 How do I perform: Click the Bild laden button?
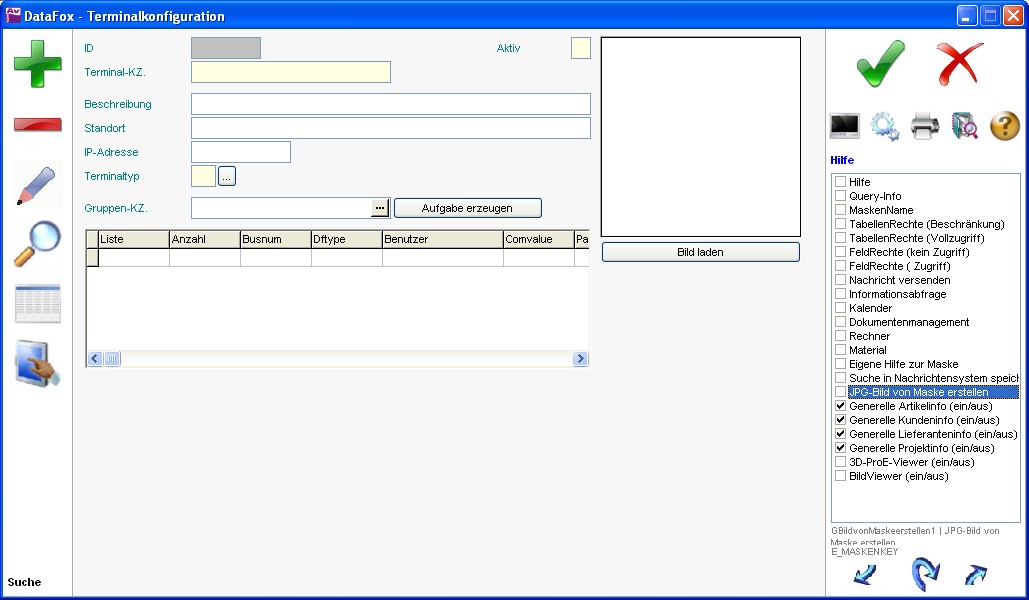click(x=700, y=252)
